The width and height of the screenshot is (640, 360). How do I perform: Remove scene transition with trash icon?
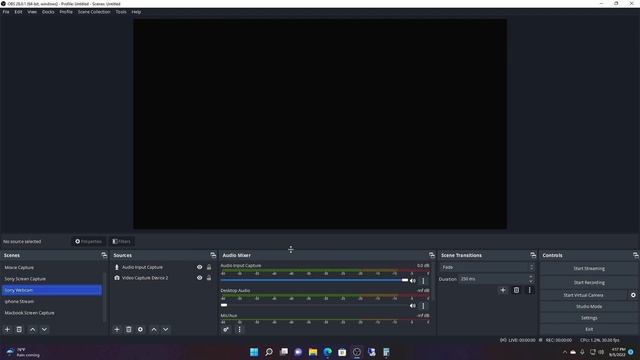click(516, 290)
